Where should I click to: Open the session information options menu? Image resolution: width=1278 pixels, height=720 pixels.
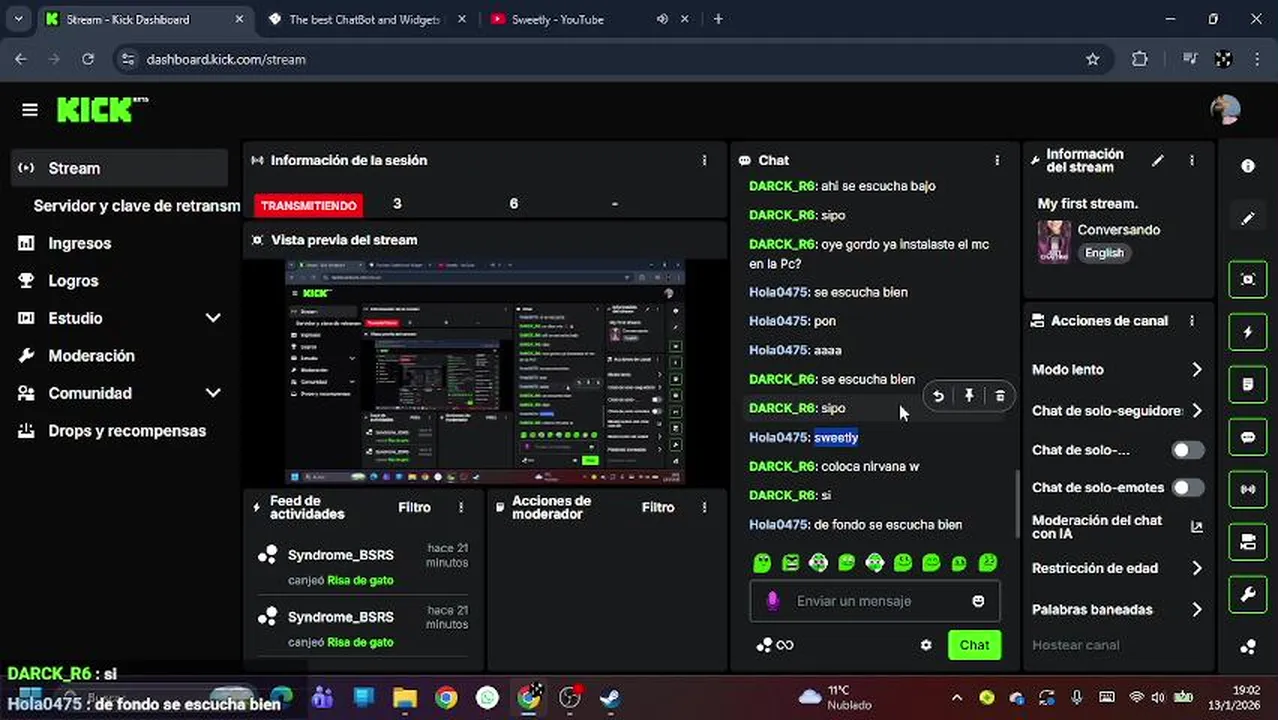704,160
